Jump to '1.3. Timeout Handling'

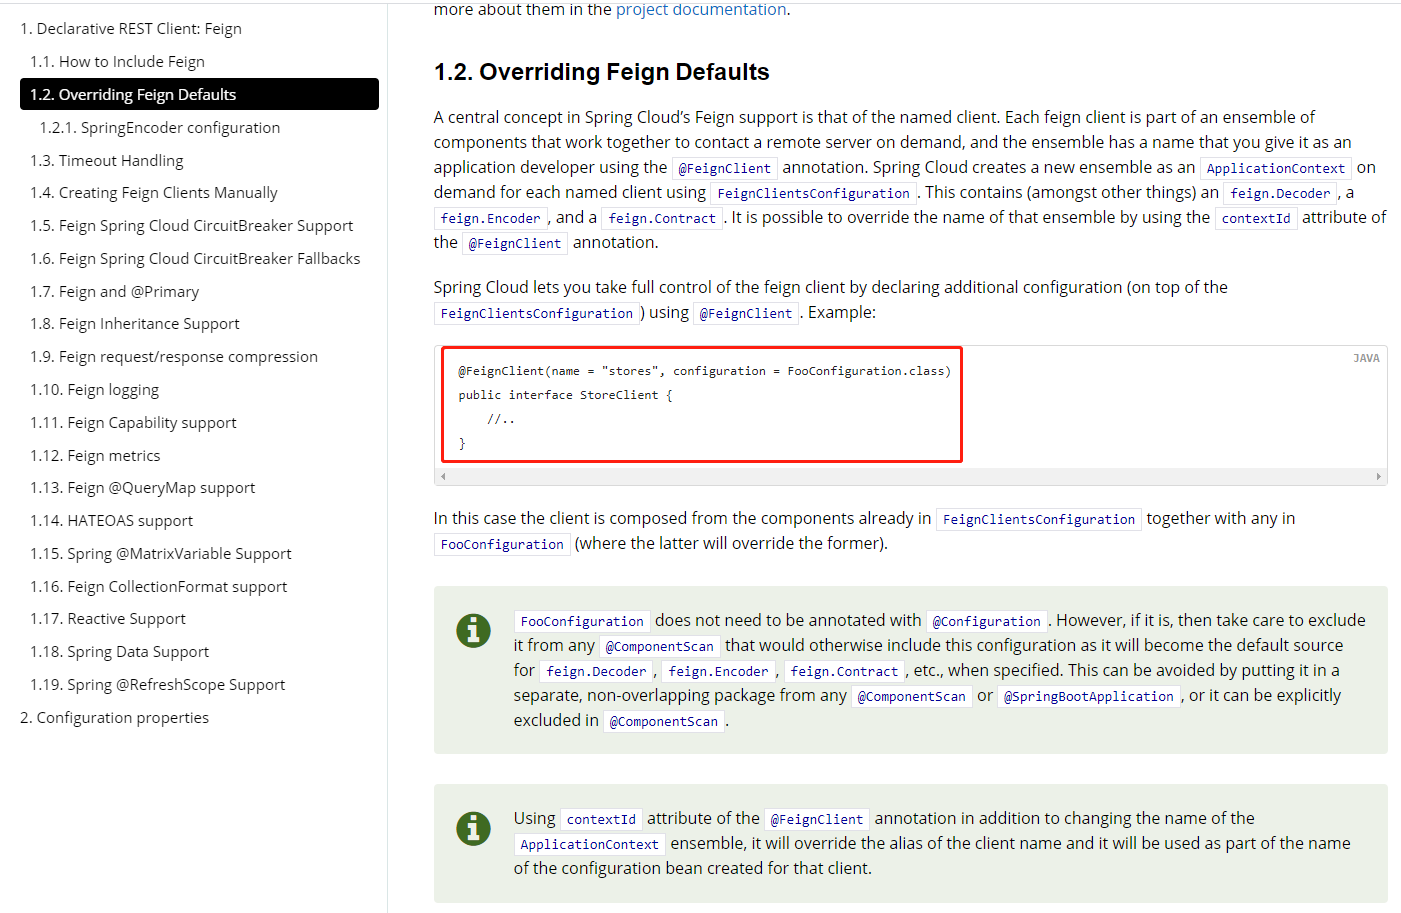[x=107, y=161]
